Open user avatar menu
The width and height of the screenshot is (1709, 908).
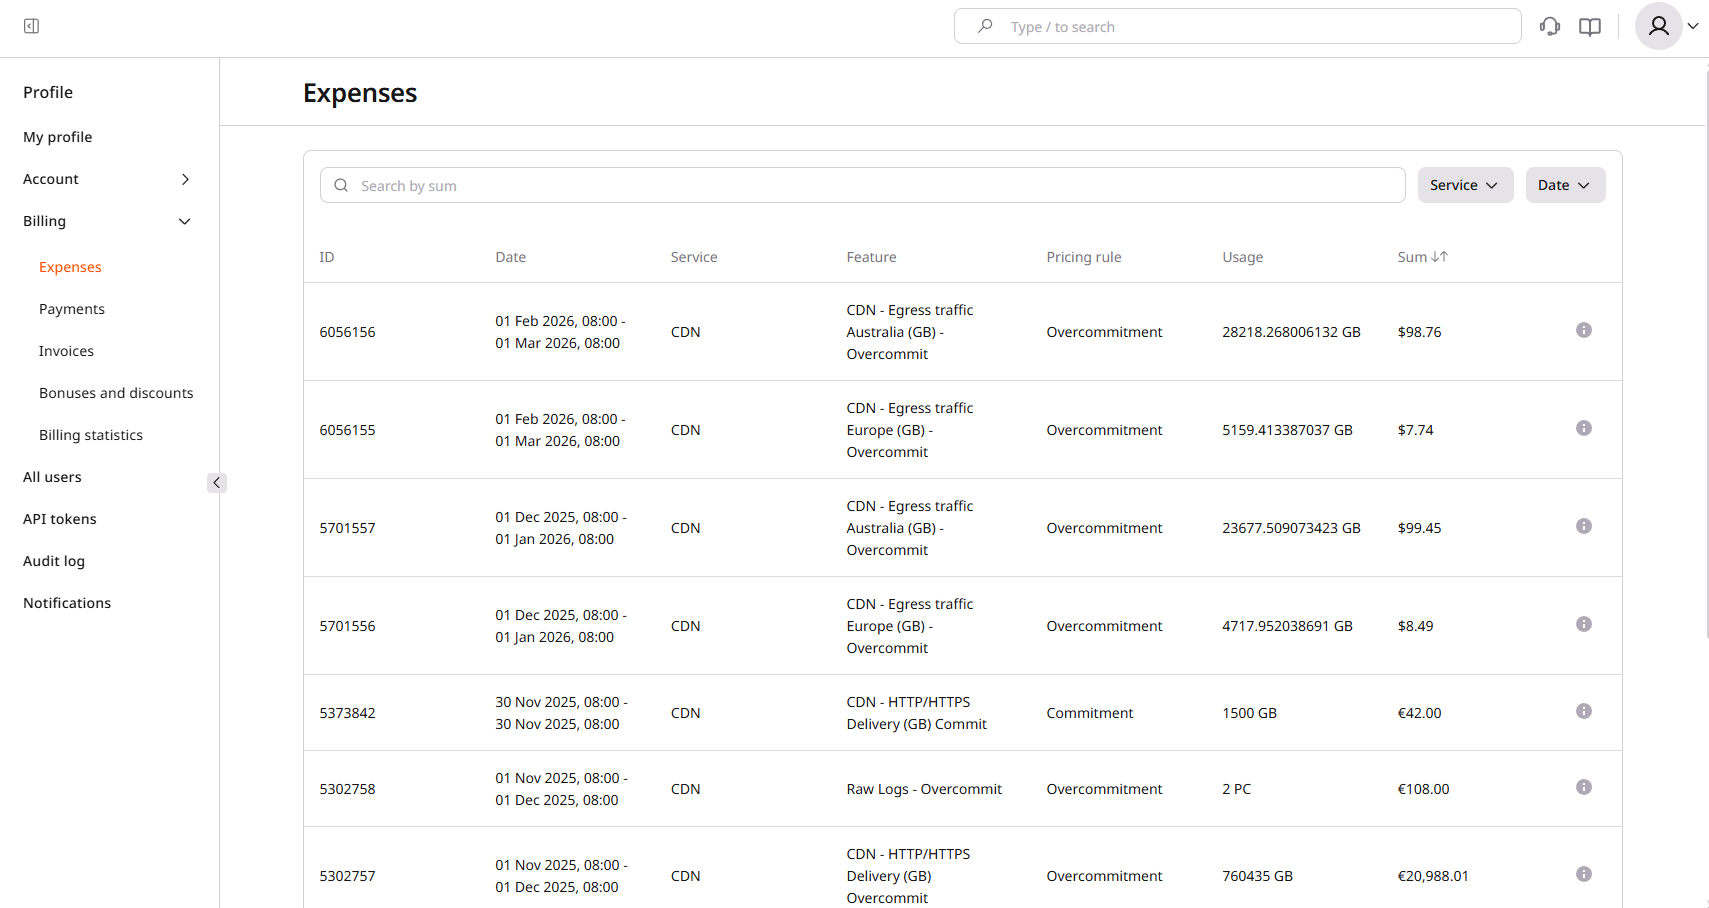1658,26
